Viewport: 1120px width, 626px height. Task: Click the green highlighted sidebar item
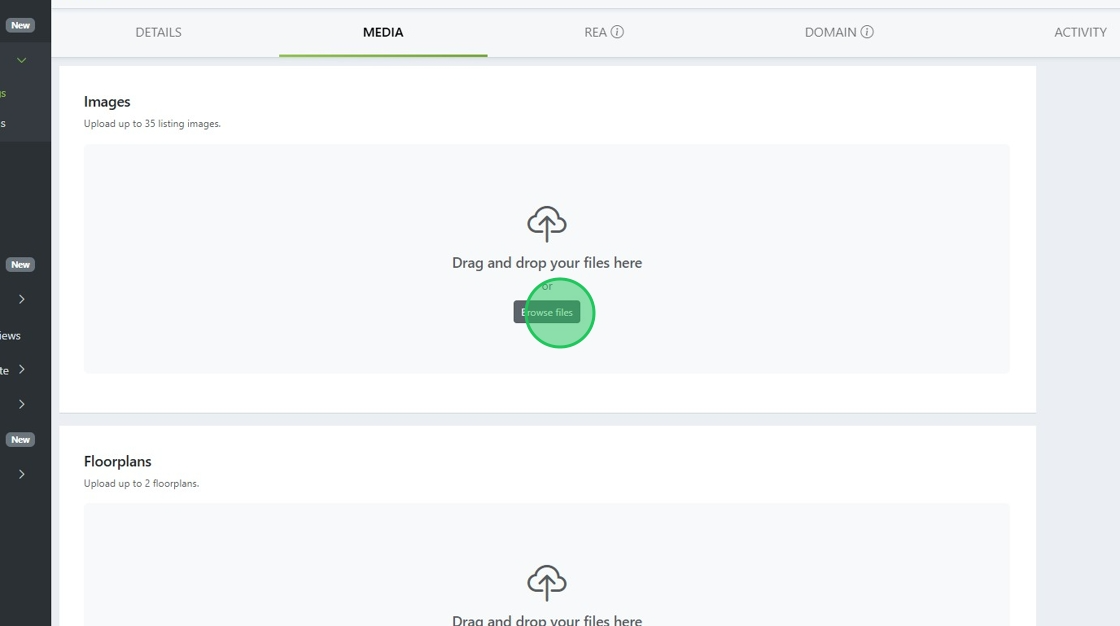click(x=4, y=93)
